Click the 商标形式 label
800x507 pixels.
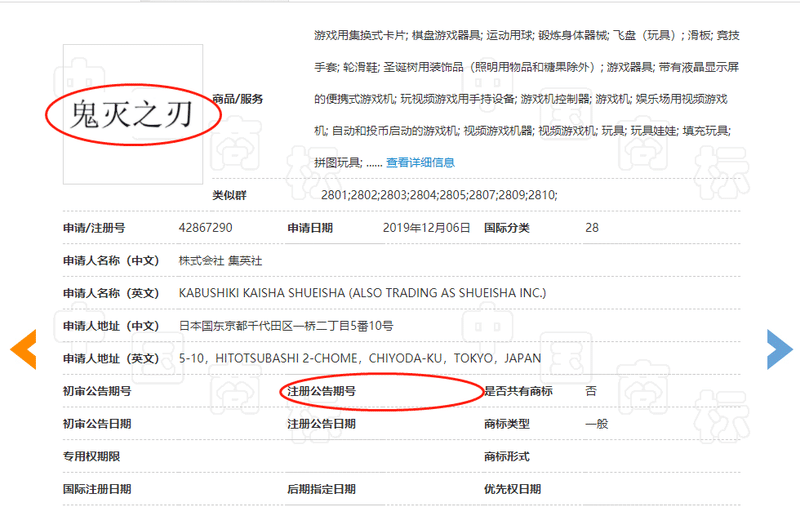(507, 457)
